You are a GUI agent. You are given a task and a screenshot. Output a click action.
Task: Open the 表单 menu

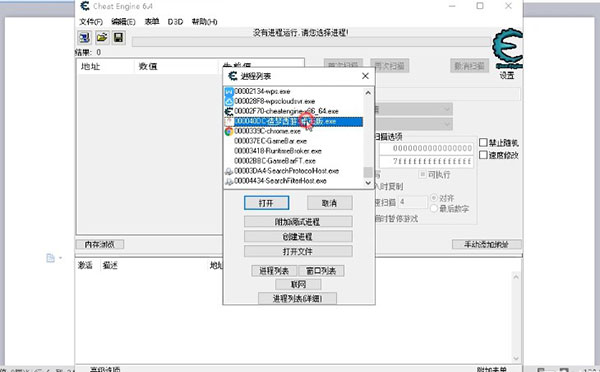[x=152, y=22]
